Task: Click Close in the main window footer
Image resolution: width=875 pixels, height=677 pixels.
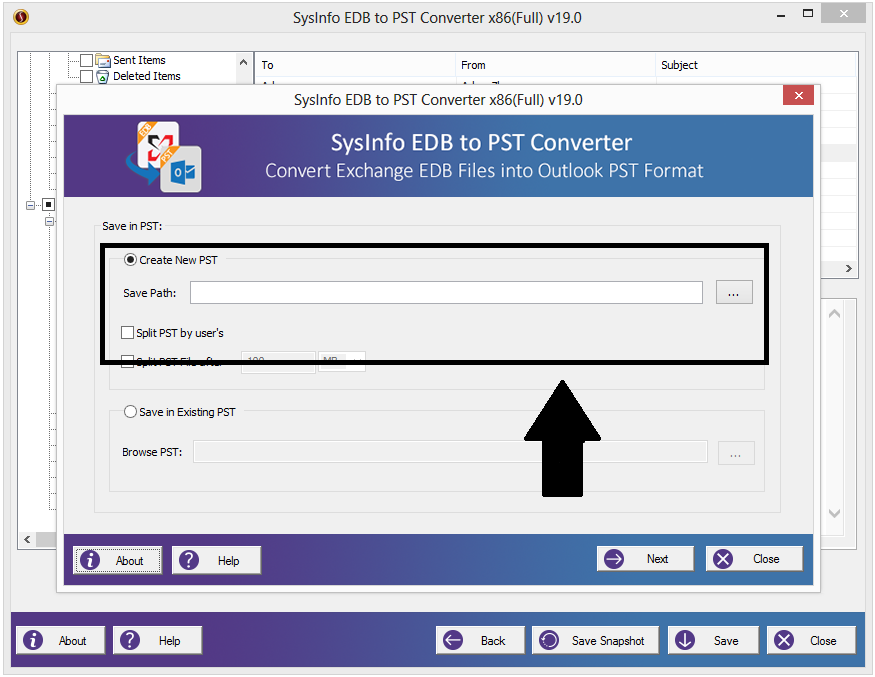Action: pos(811,640)
